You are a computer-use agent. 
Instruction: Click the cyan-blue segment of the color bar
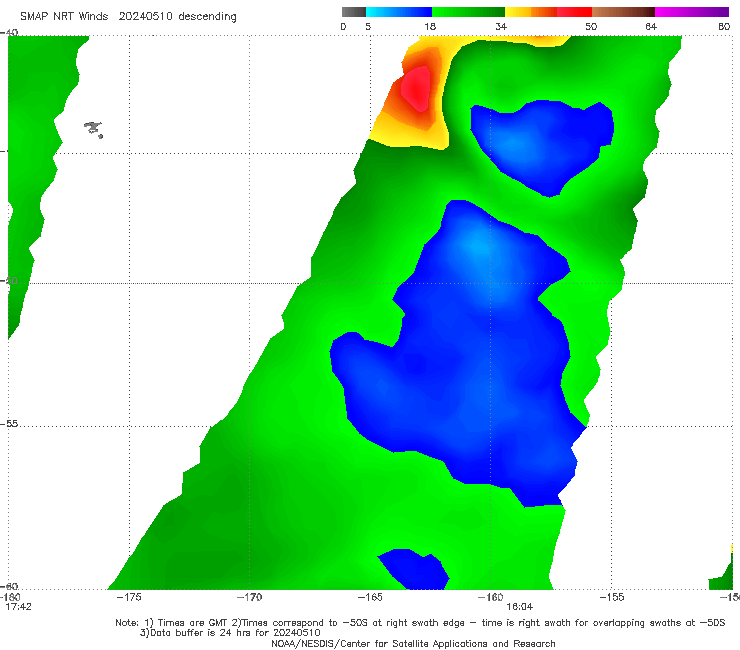[x=399, y=12]
